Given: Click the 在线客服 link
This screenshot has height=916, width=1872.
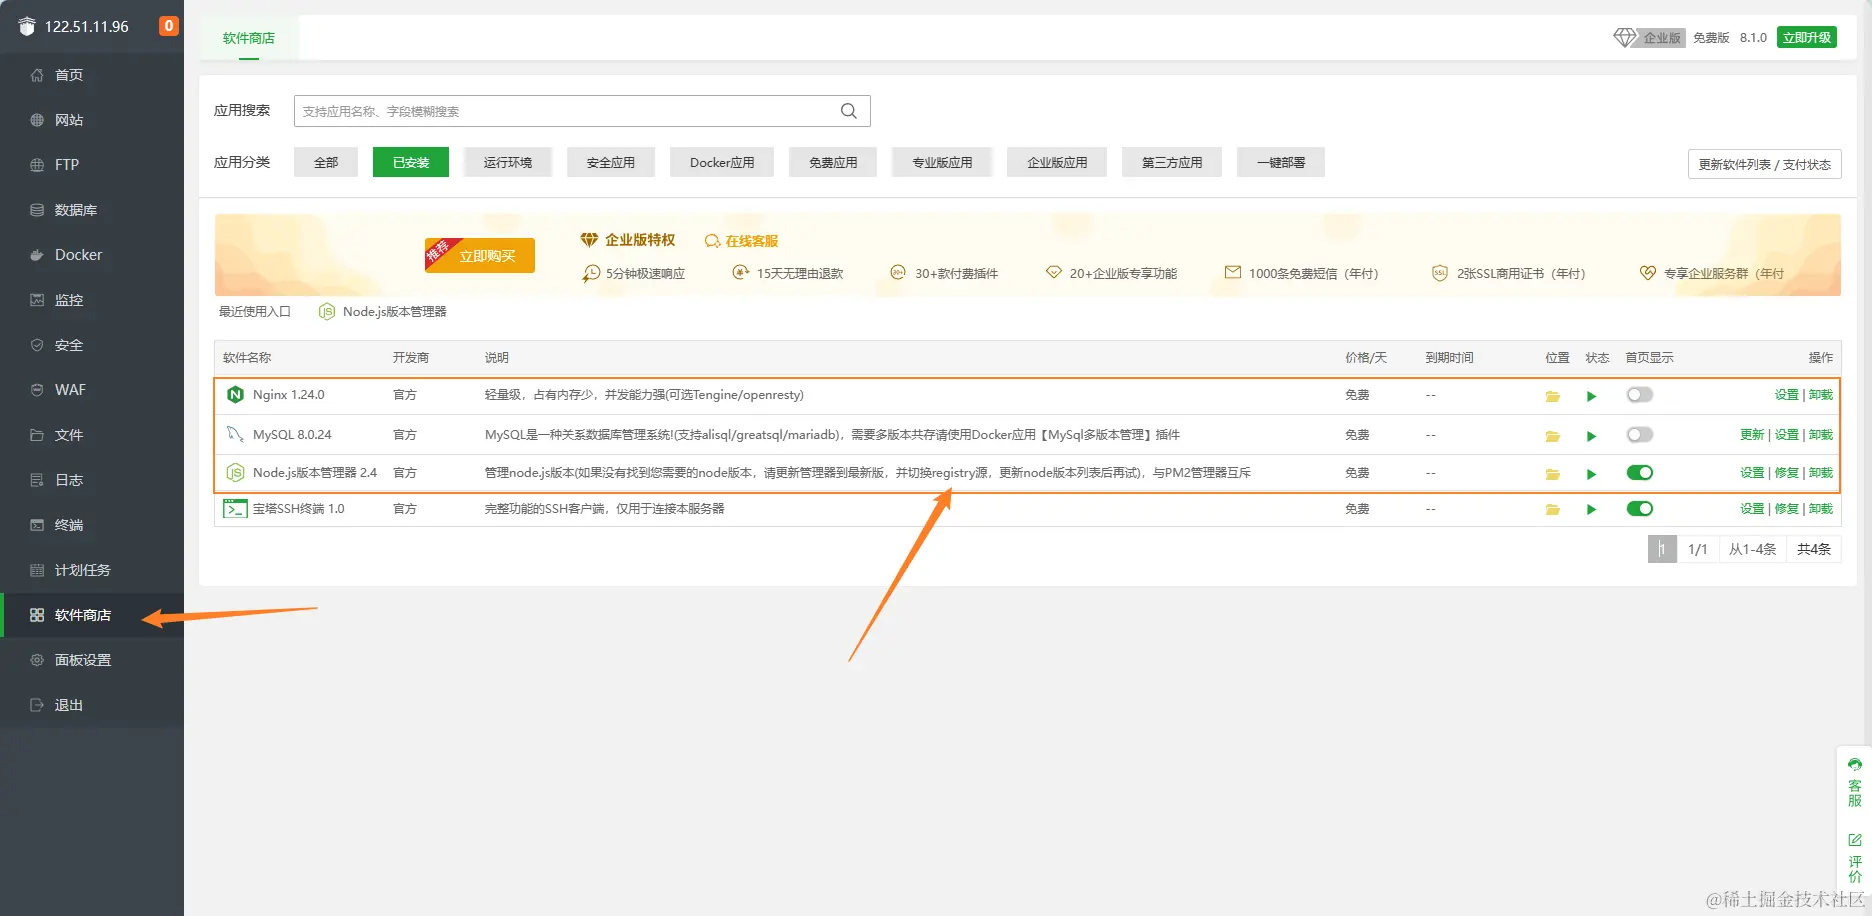Looking at the screenshot, I should pyautogui.click(x=752, y=241).
